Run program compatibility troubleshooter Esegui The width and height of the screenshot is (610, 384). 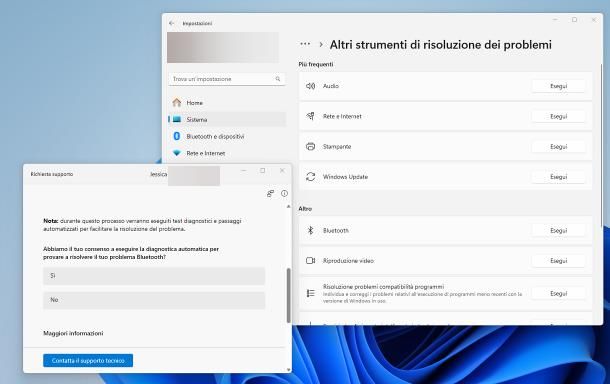[x=559, y=294]
